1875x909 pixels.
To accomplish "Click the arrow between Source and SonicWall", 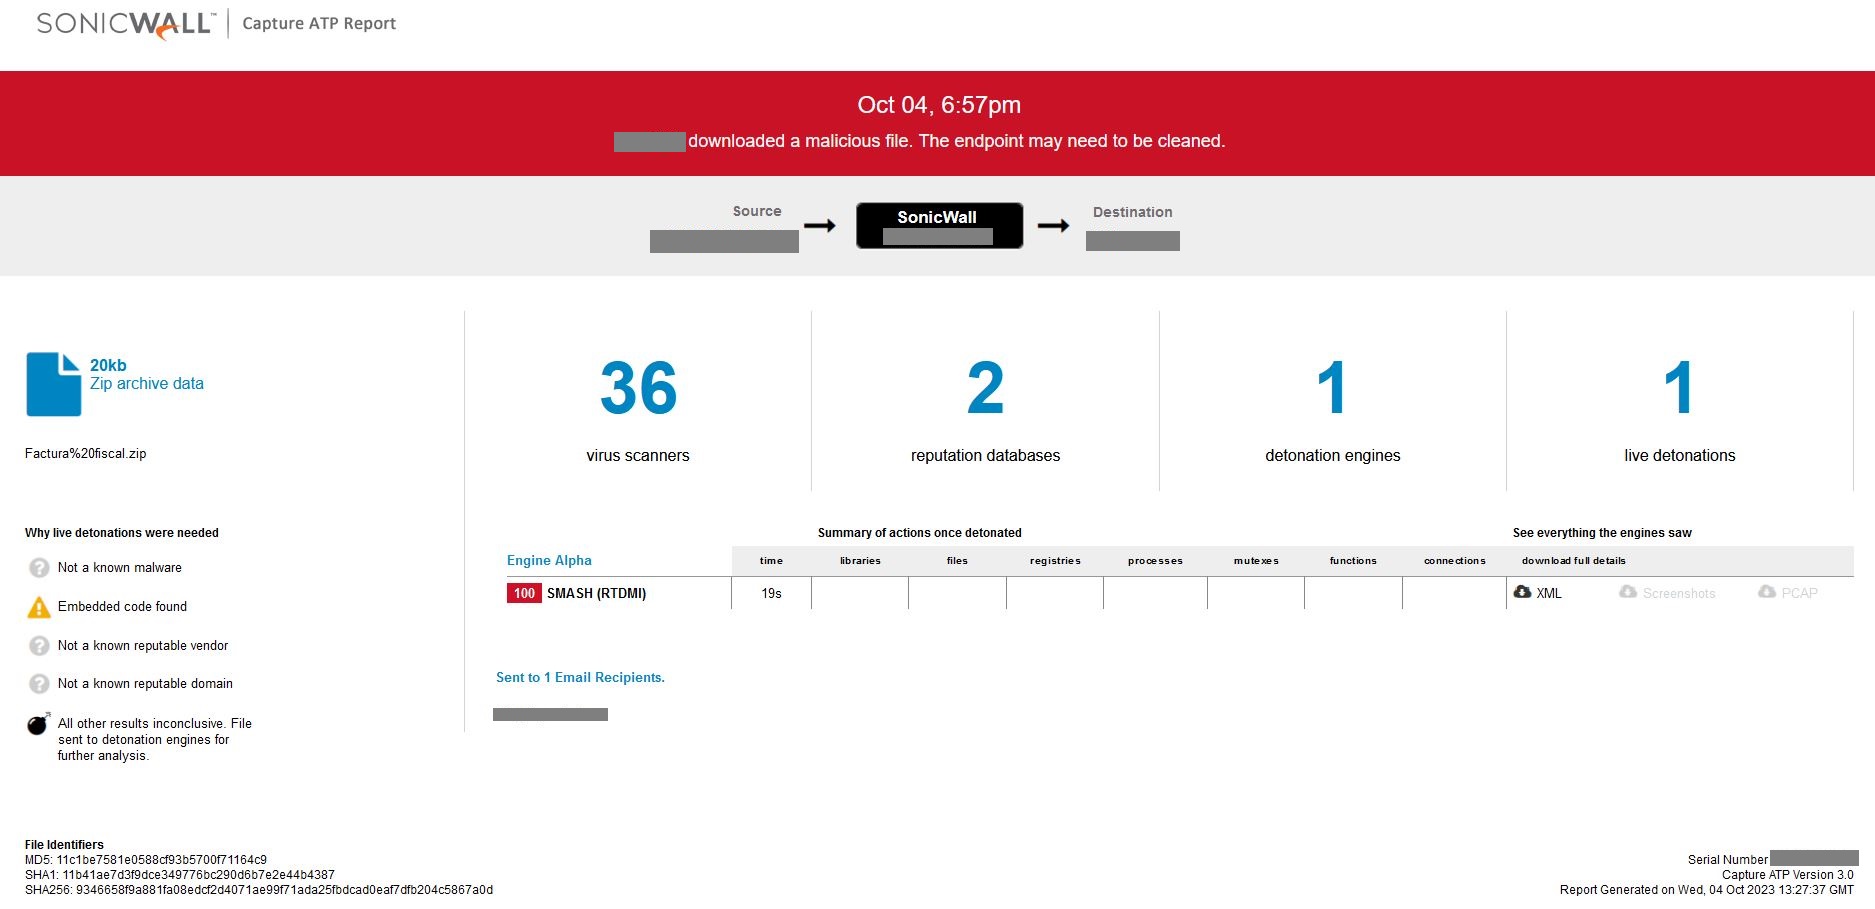I will tap(820, 226).
